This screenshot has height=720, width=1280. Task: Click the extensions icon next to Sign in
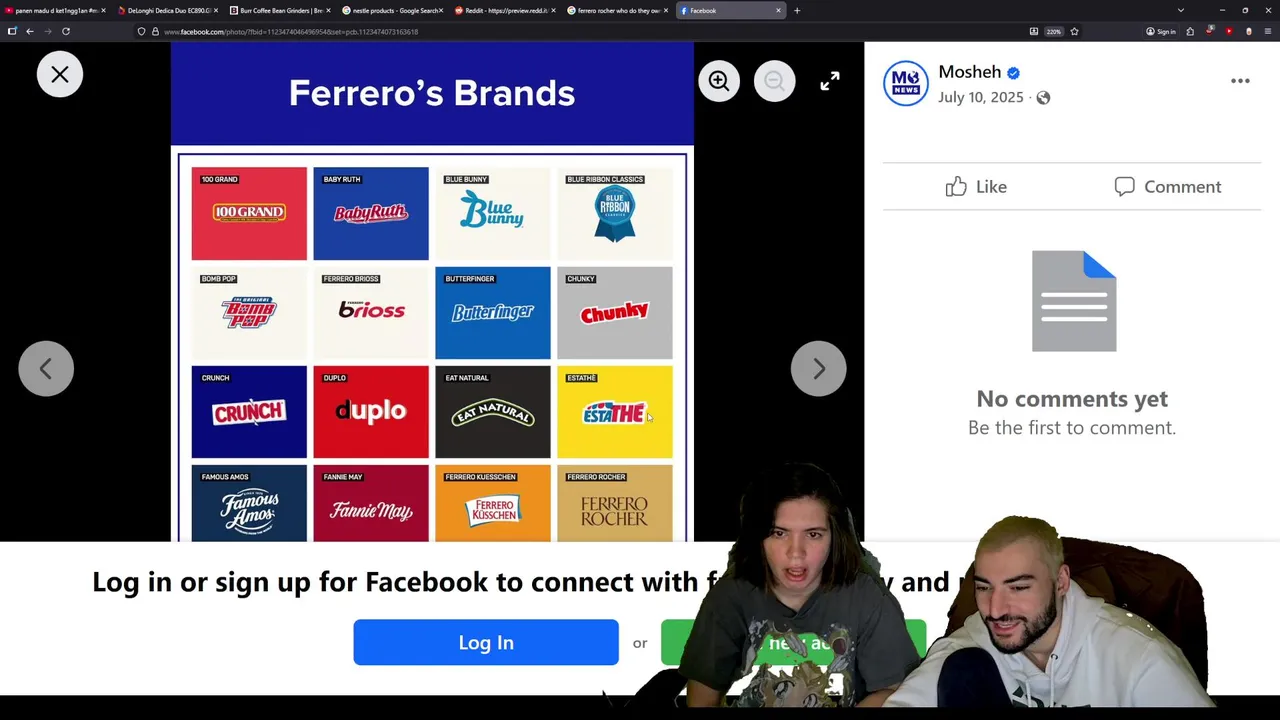click(x=1190, y=31)
